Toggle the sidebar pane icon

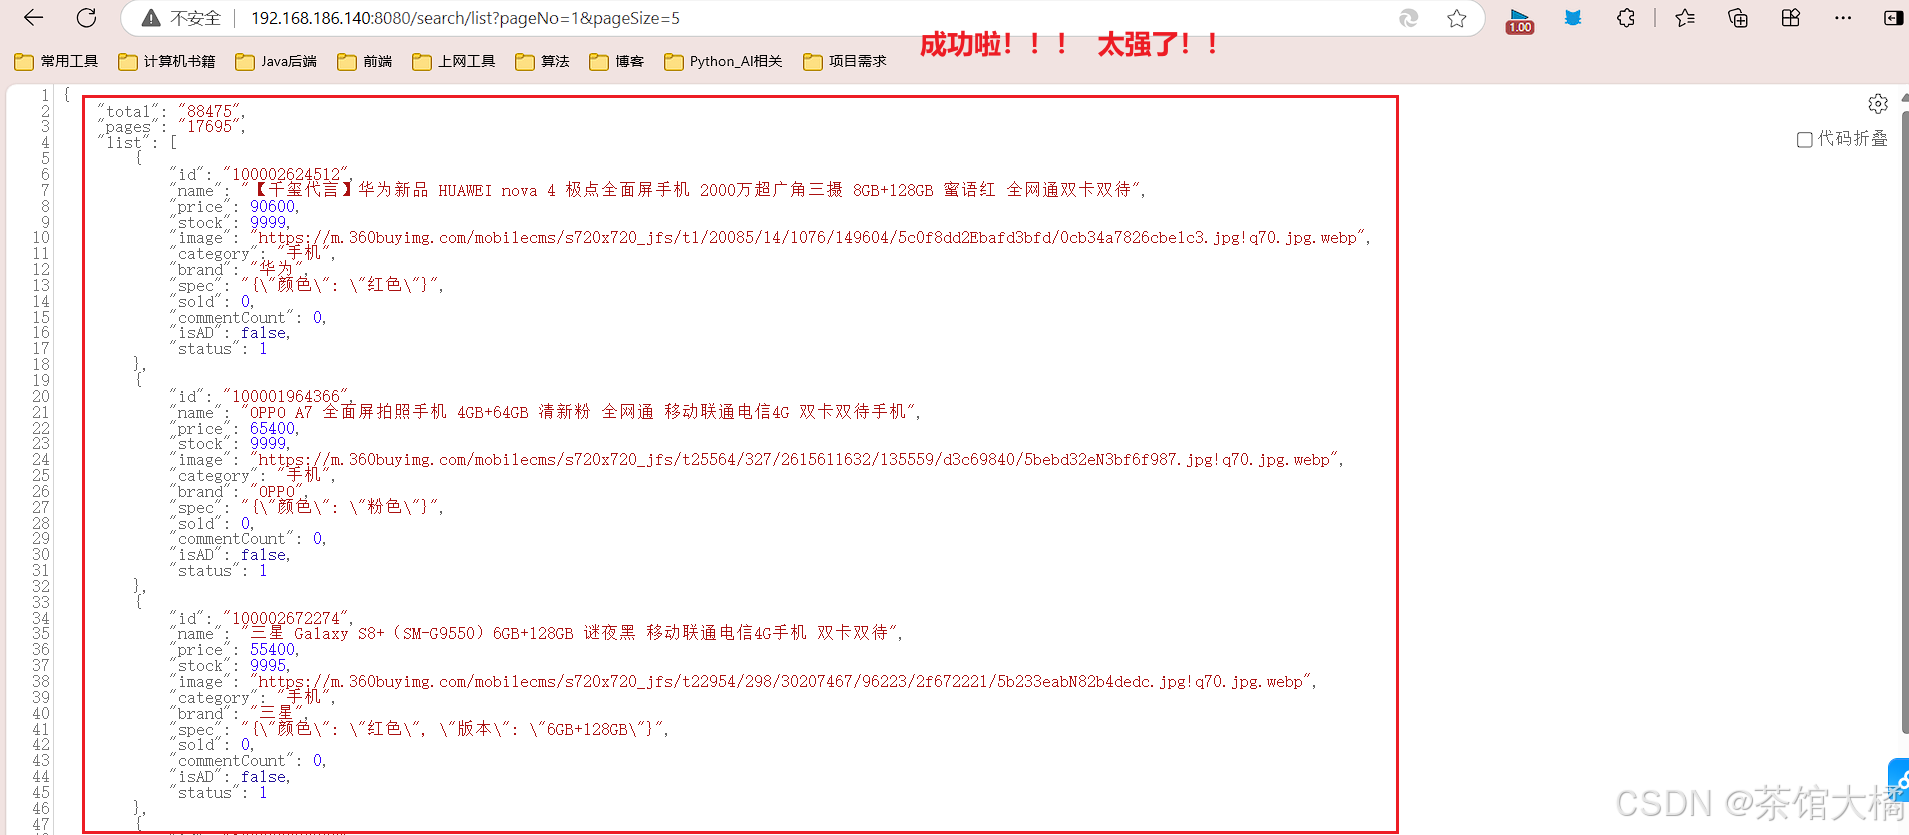1893,18
